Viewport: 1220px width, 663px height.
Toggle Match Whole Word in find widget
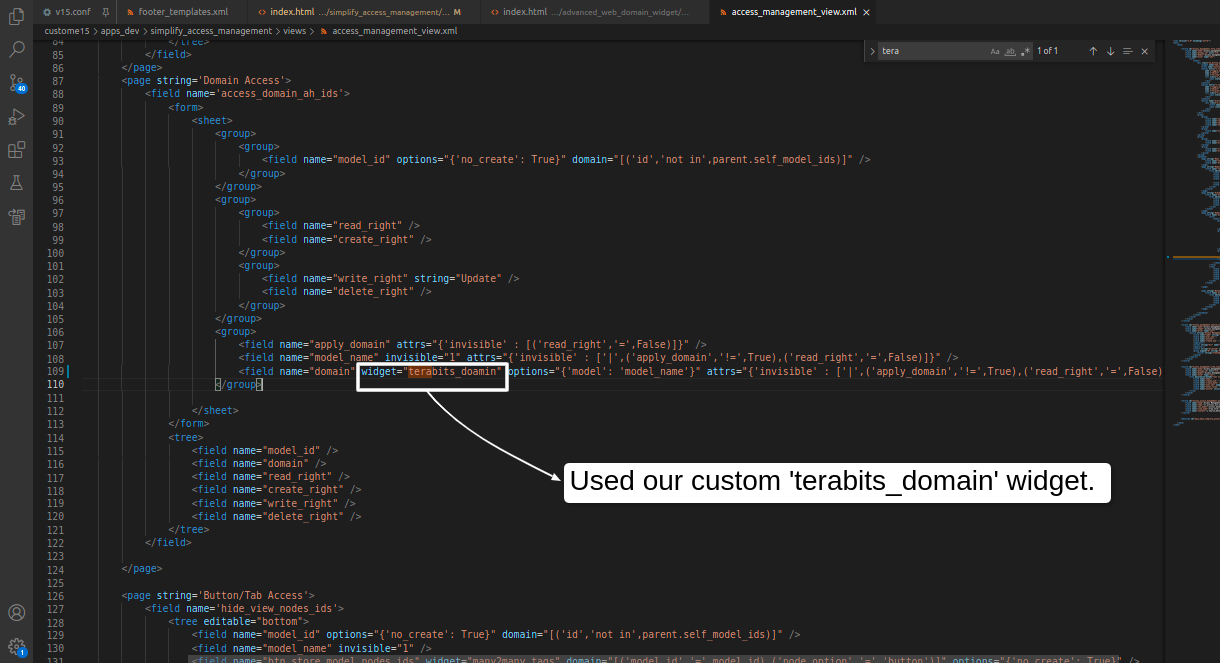(1010, 51)
